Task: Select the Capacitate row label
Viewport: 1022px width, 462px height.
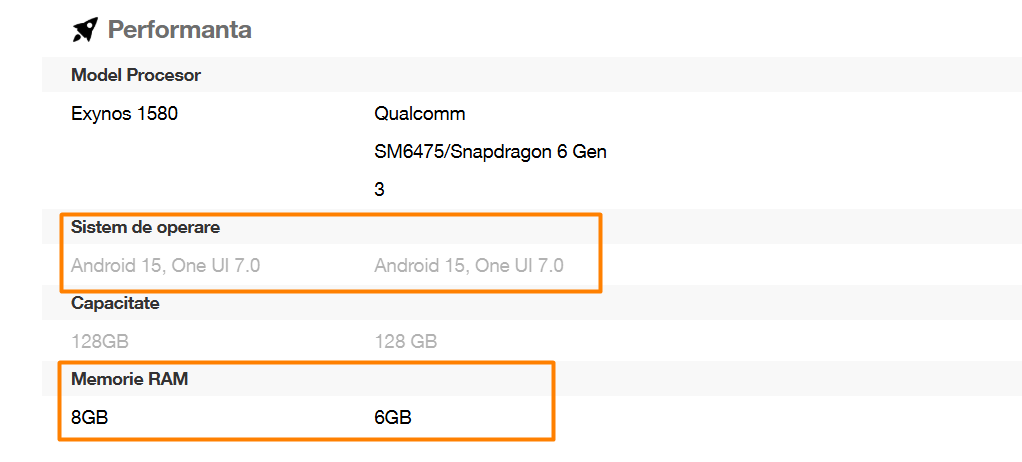Action: 115,304
